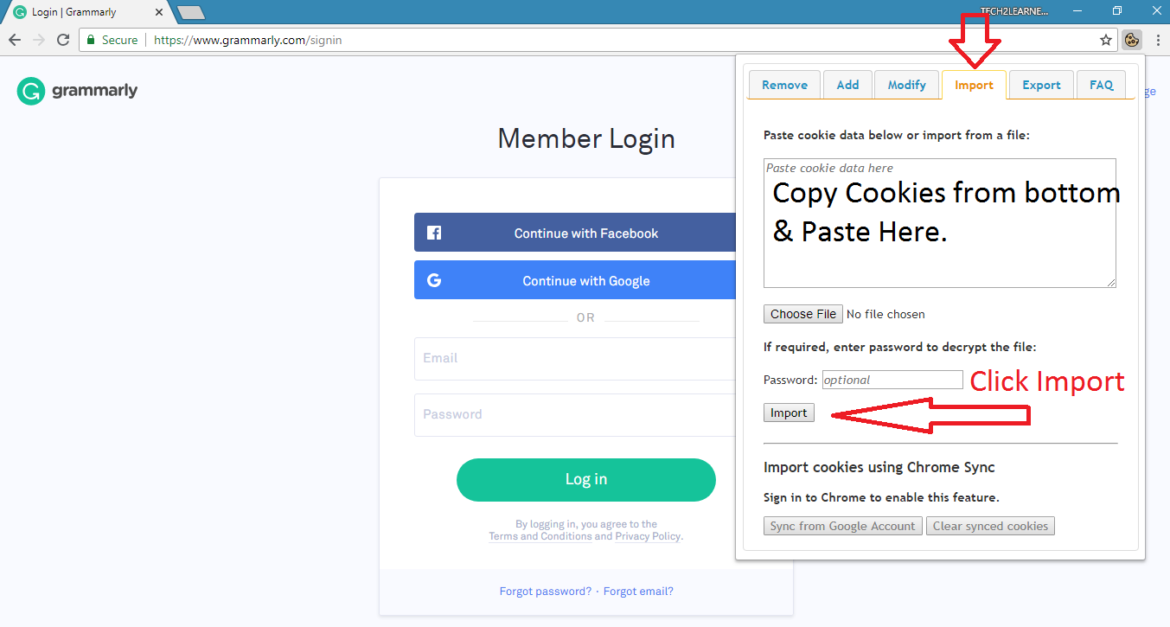The image size is (1170, 627).
Task: Close the Login | Grammarly tab
Action: pos(159,12)
